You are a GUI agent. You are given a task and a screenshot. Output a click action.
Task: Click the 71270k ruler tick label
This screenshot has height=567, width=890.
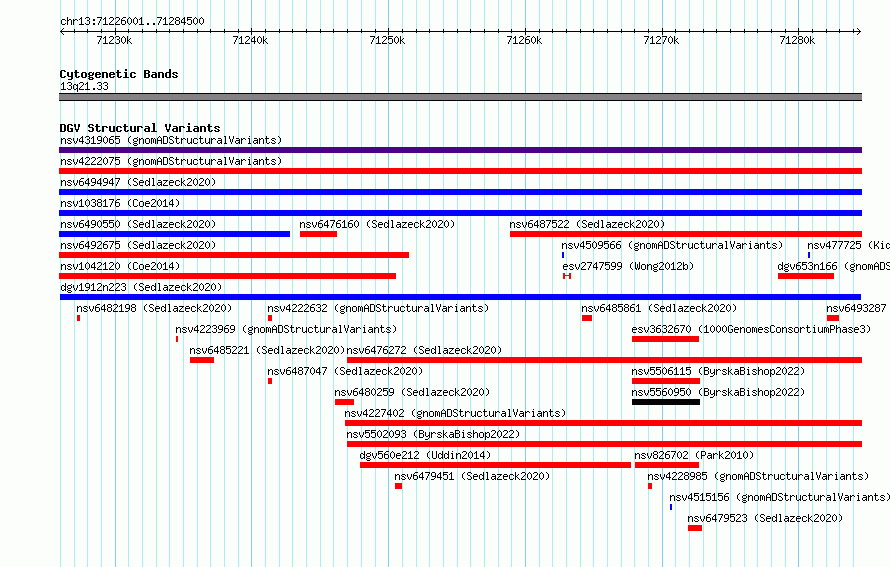[x=661, y=40]
